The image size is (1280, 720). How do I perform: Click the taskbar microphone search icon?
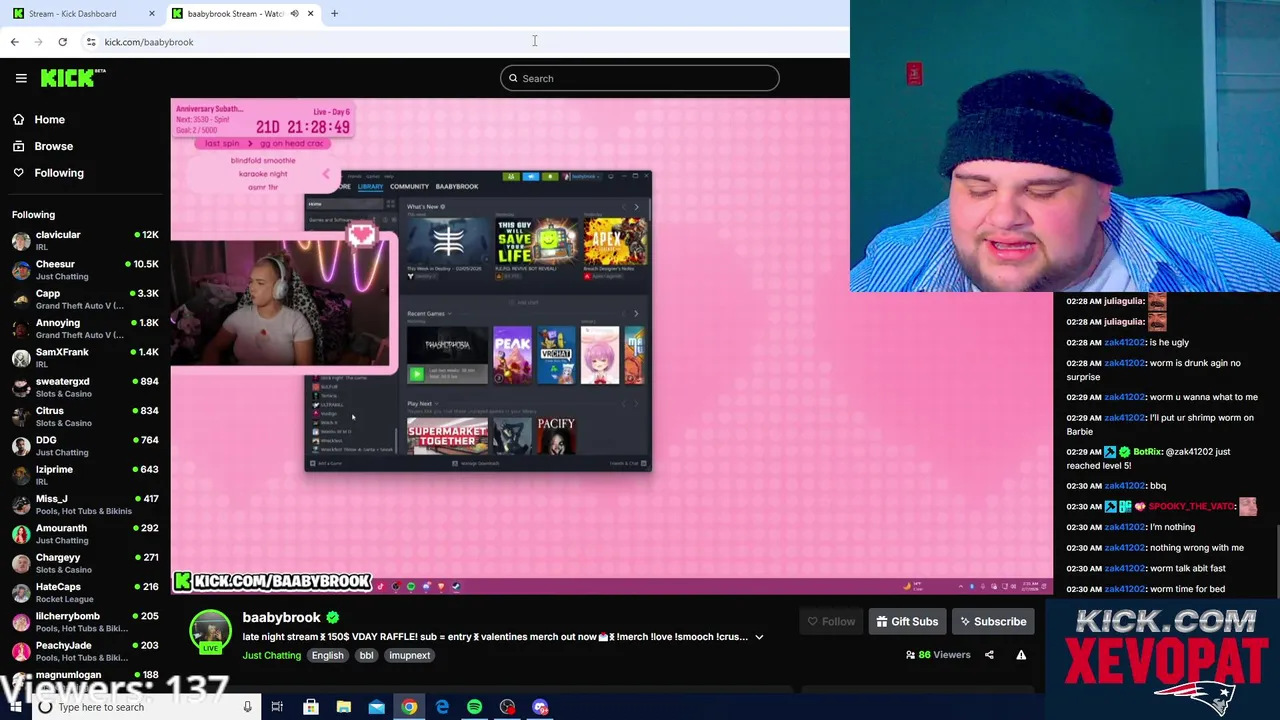tap(247, 707)
